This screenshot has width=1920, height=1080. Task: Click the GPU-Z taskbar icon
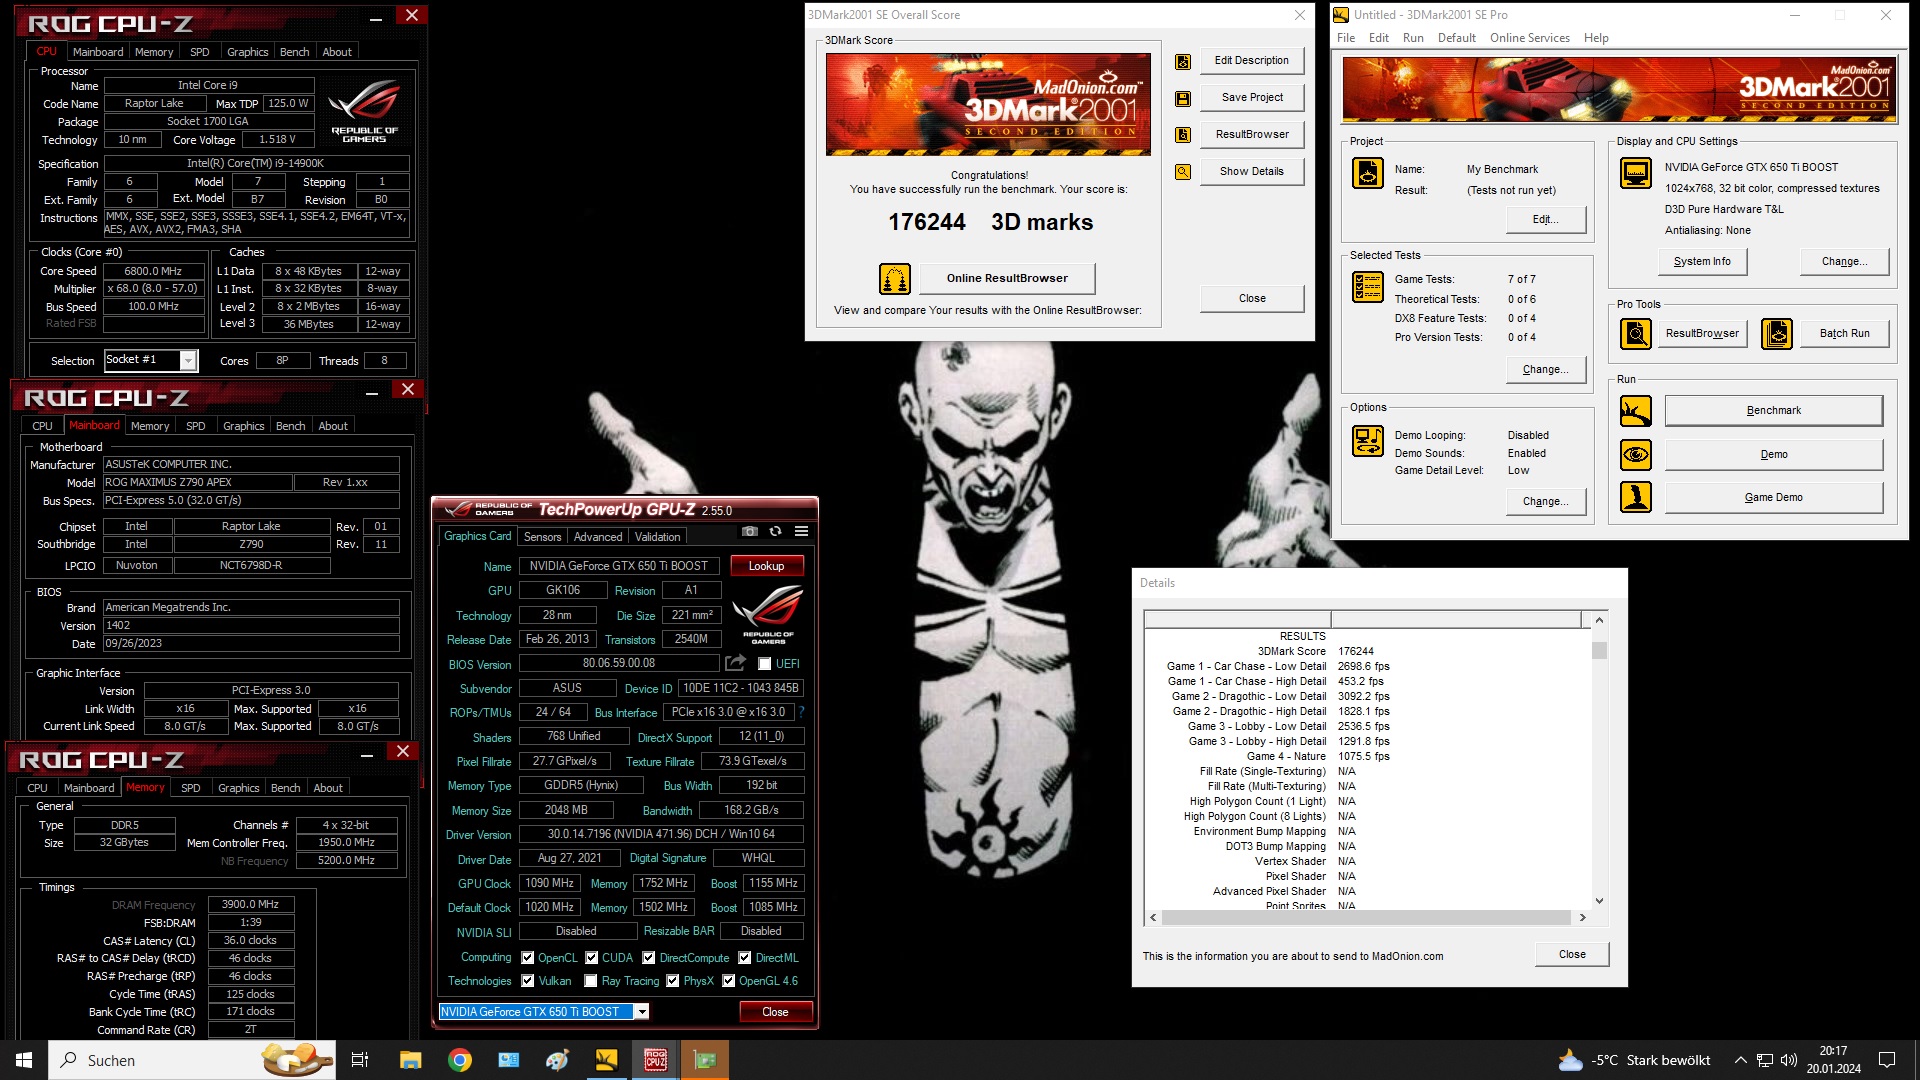705,1060
